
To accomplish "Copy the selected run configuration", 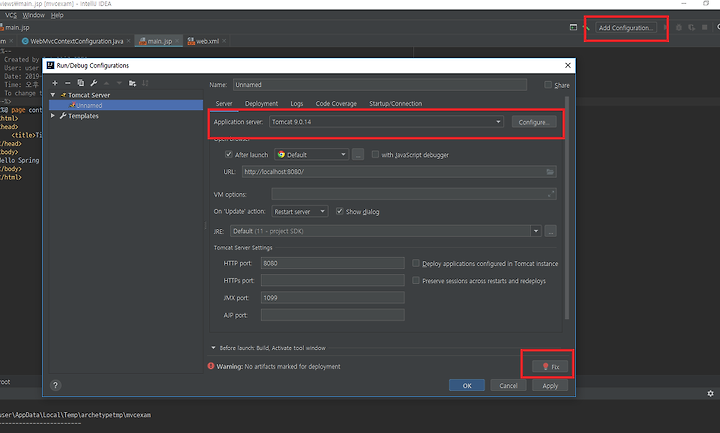I will click(x=81, y=83).
